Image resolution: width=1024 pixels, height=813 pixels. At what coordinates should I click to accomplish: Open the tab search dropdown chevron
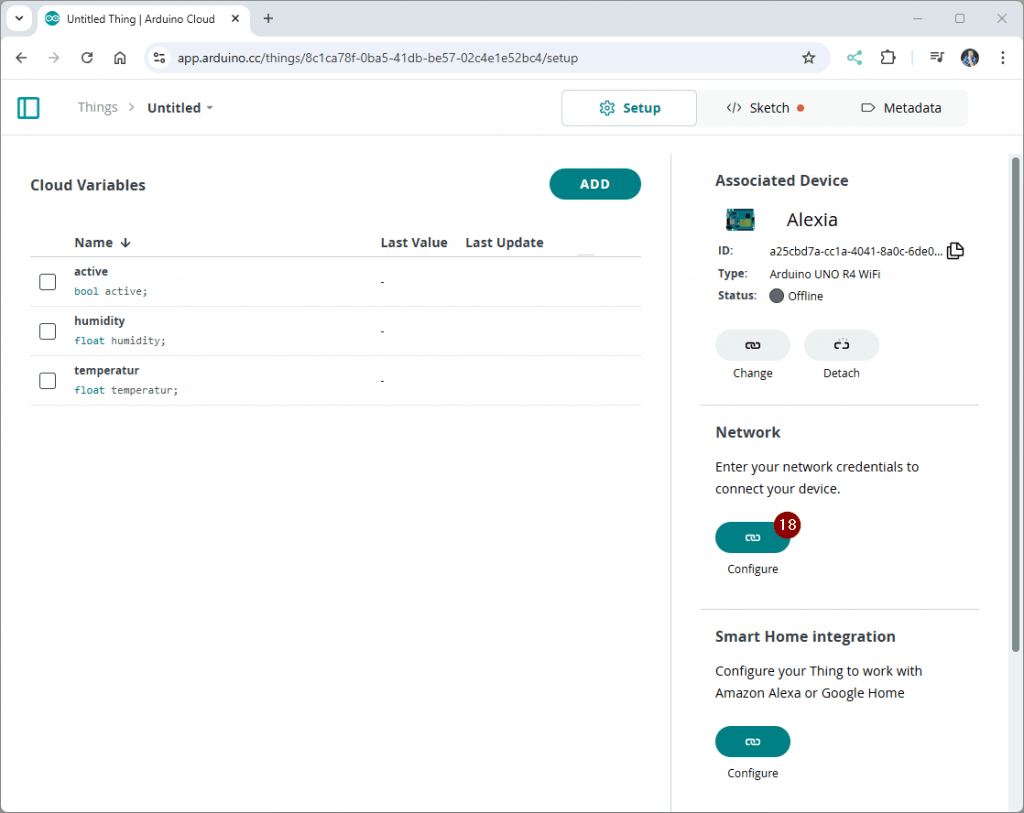(x=18, y=19)
